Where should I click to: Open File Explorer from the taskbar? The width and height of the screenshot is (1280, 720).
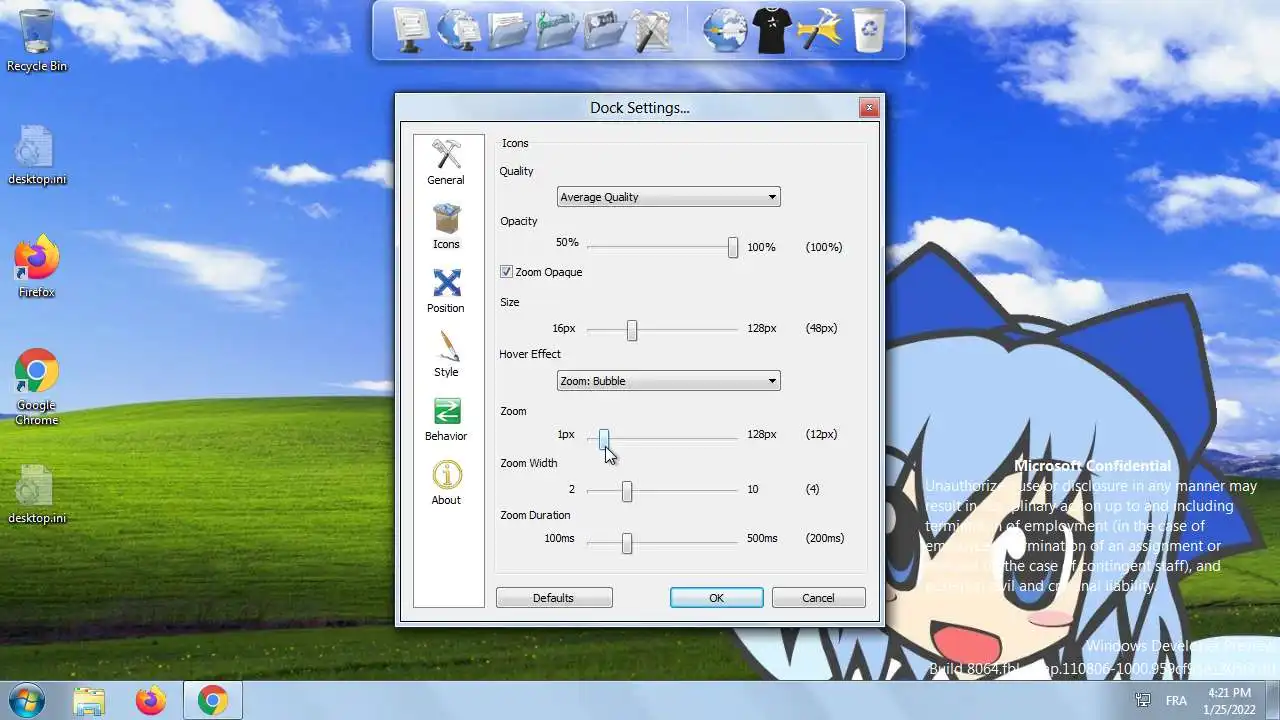click(x=89, y=701)
